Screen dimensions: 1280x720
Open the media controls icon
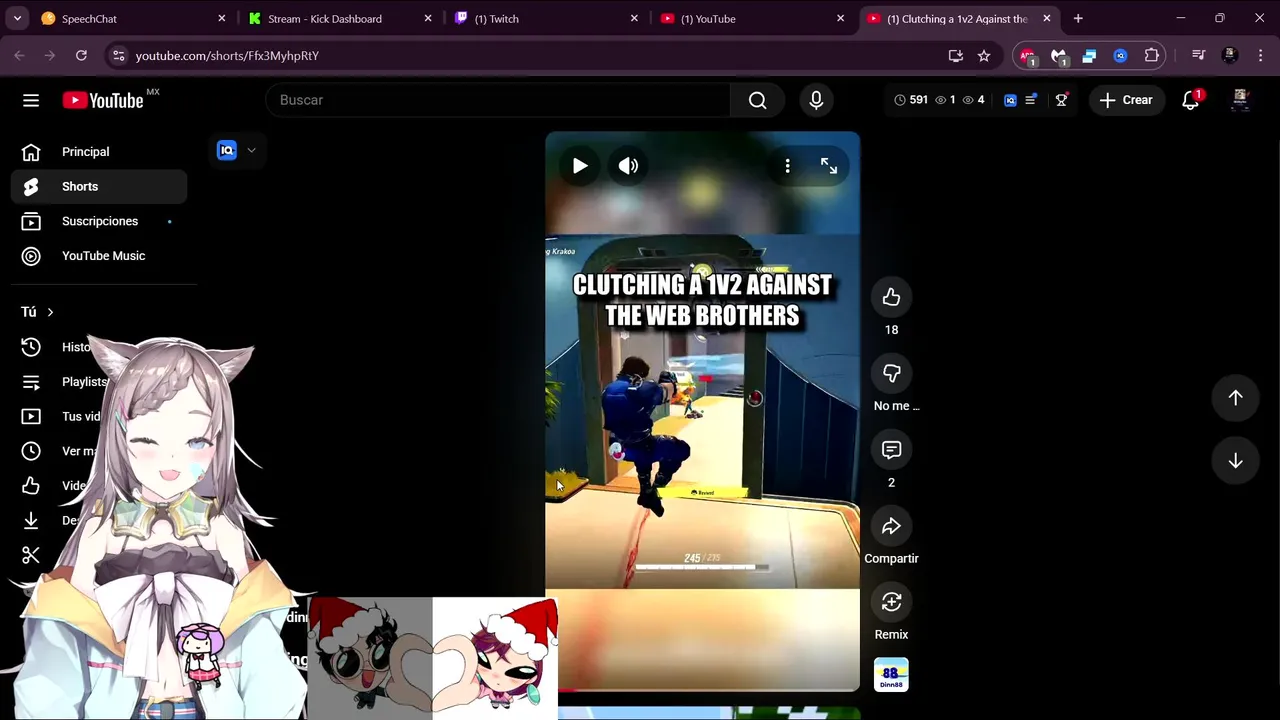pyautogui.click(x=1198, y=56)
